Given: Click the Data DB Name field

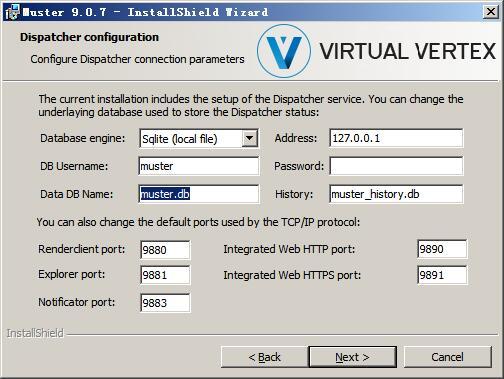Looking at the screenshot, I should [x=199, y=194].
